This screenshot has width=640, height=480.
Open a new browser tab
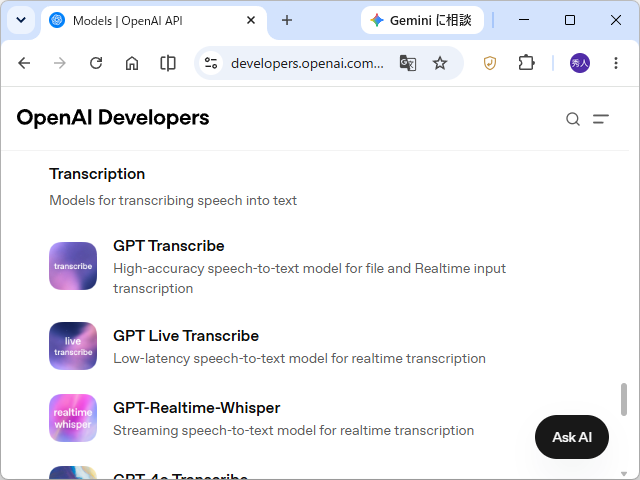click(287, 20)
